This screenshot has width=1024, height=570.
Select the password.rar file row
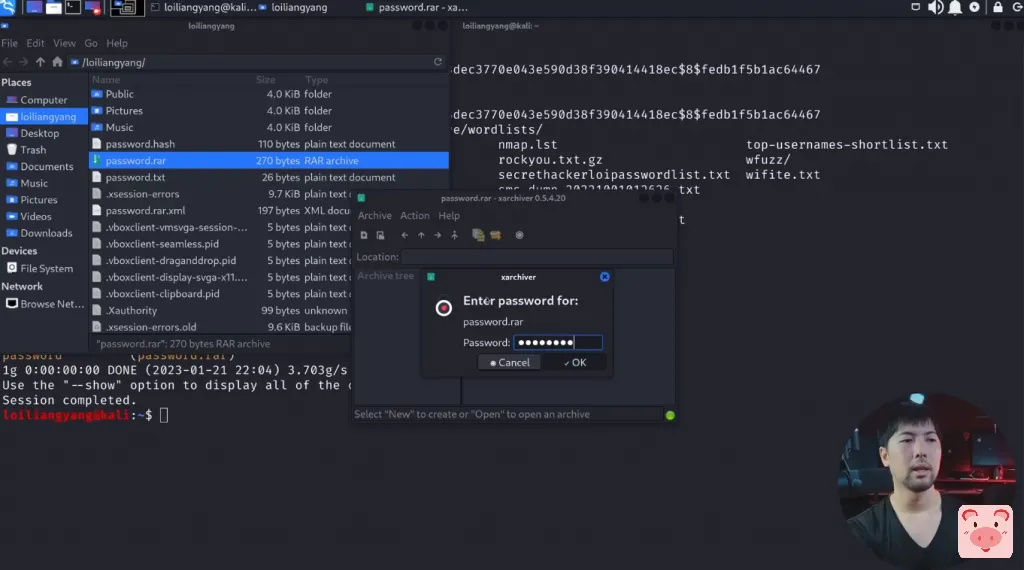tap(268, 161)
